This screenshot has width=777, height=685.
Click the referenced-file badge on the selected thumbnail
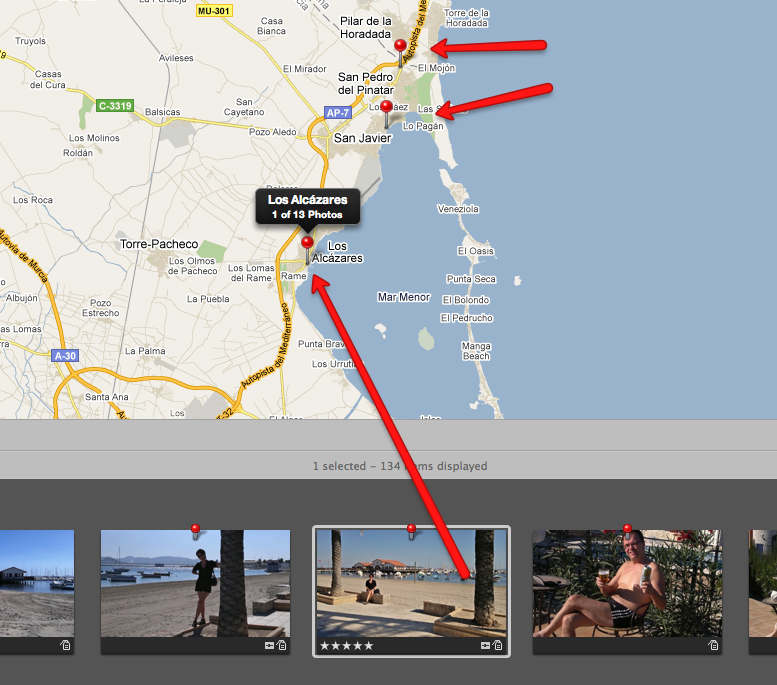coord(498,646)
